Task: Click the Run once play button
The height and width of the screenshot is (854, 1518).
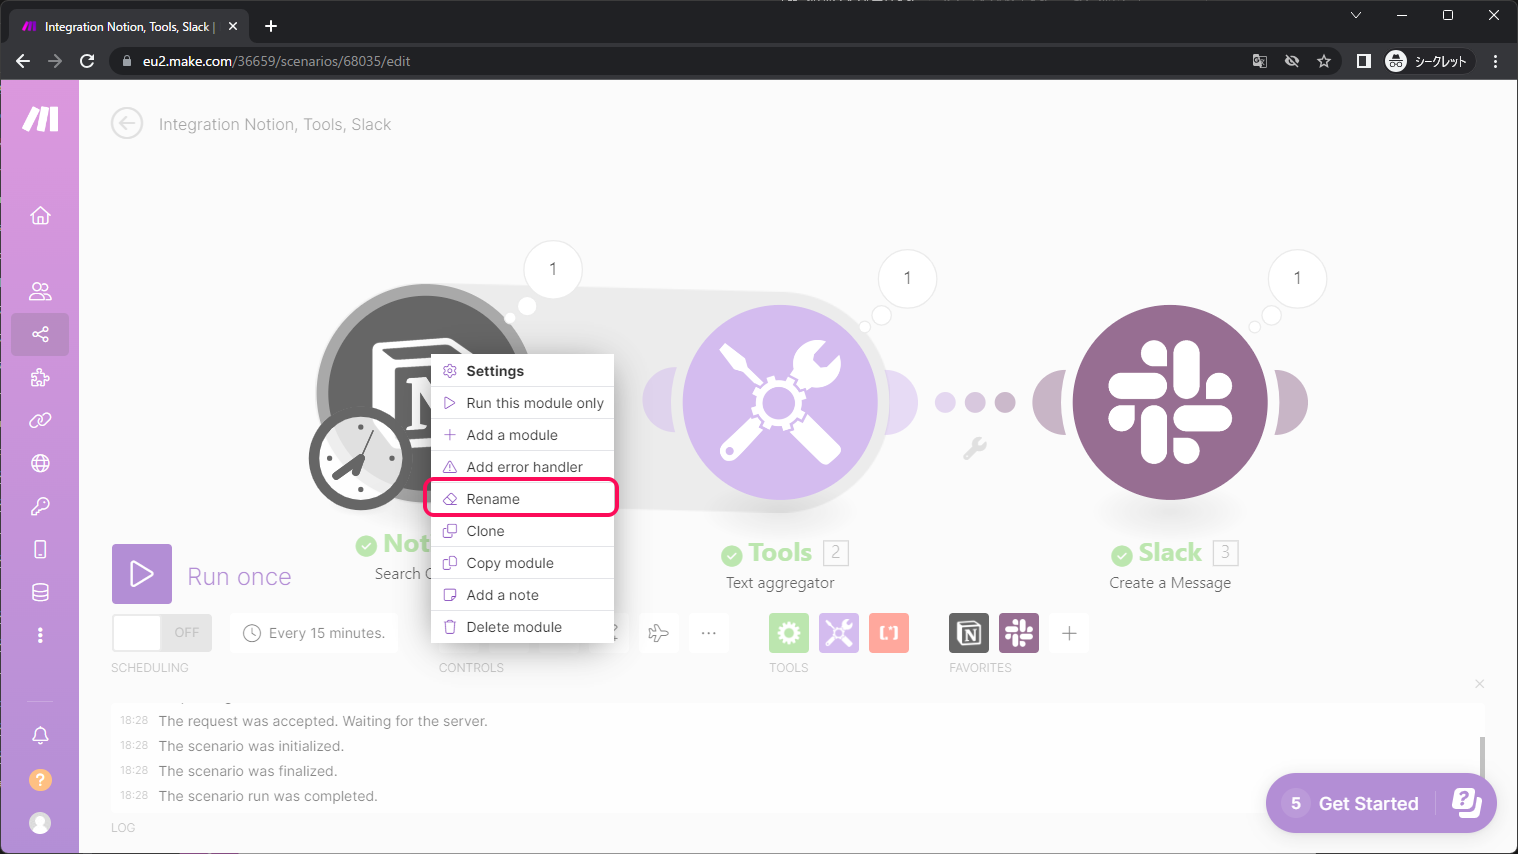Action: coord(142,574)
